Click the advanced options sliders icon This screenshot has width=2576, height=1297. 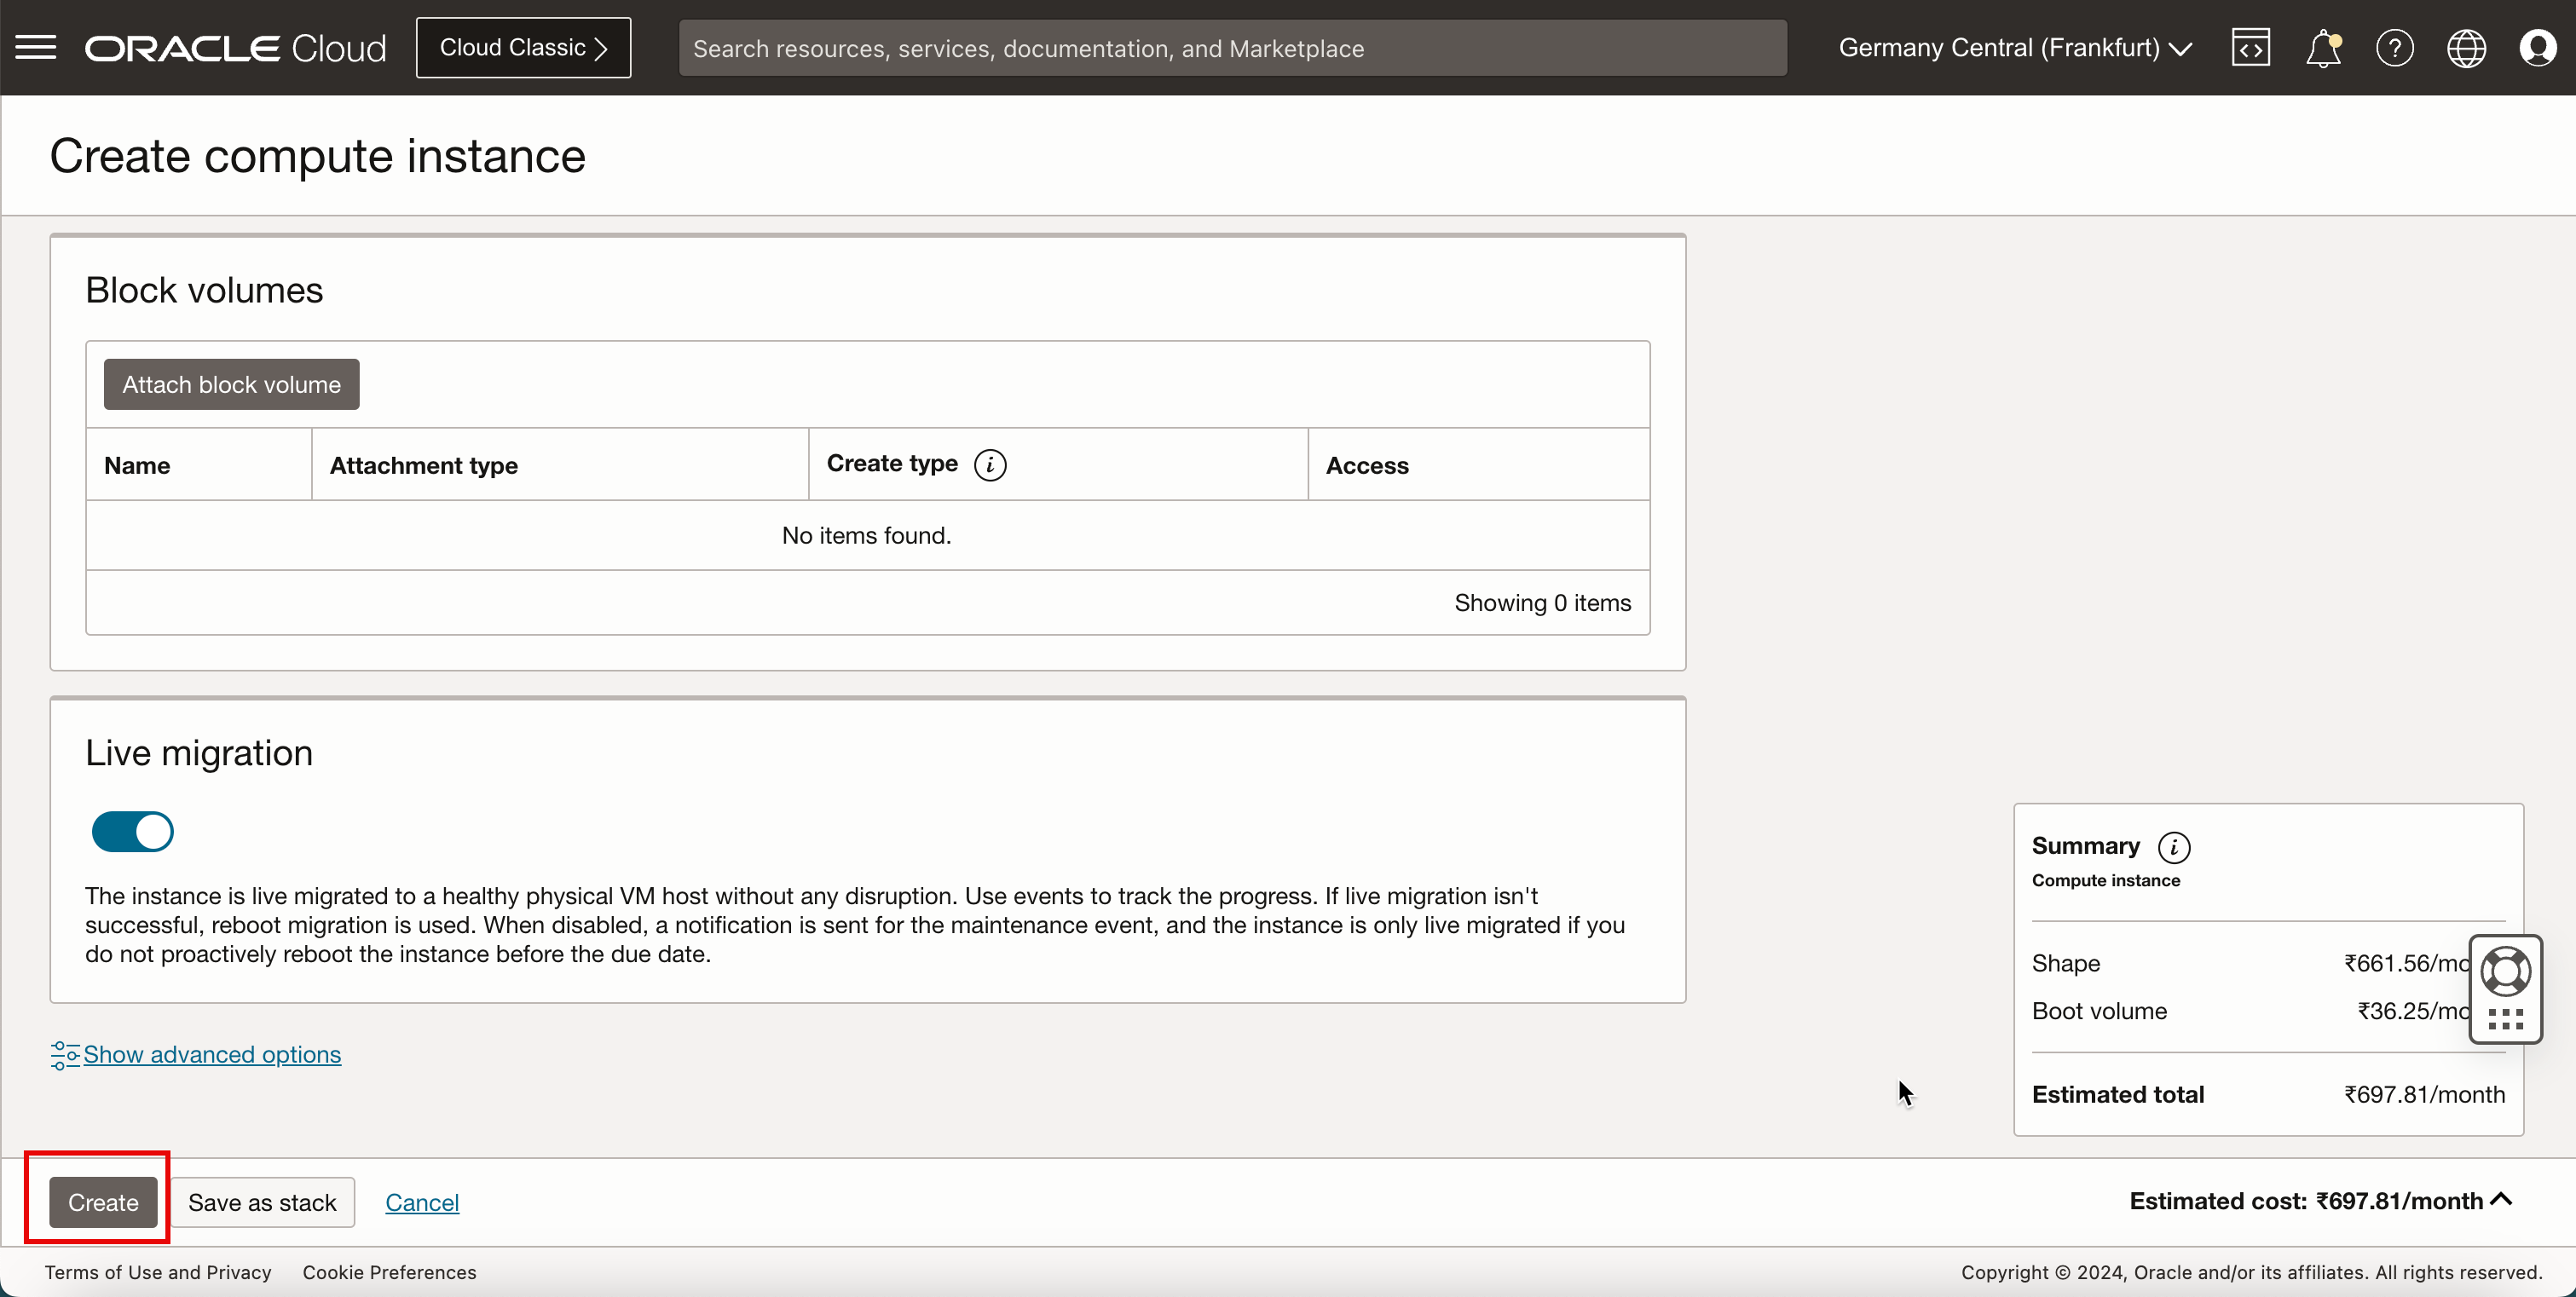coord(65,1055)
